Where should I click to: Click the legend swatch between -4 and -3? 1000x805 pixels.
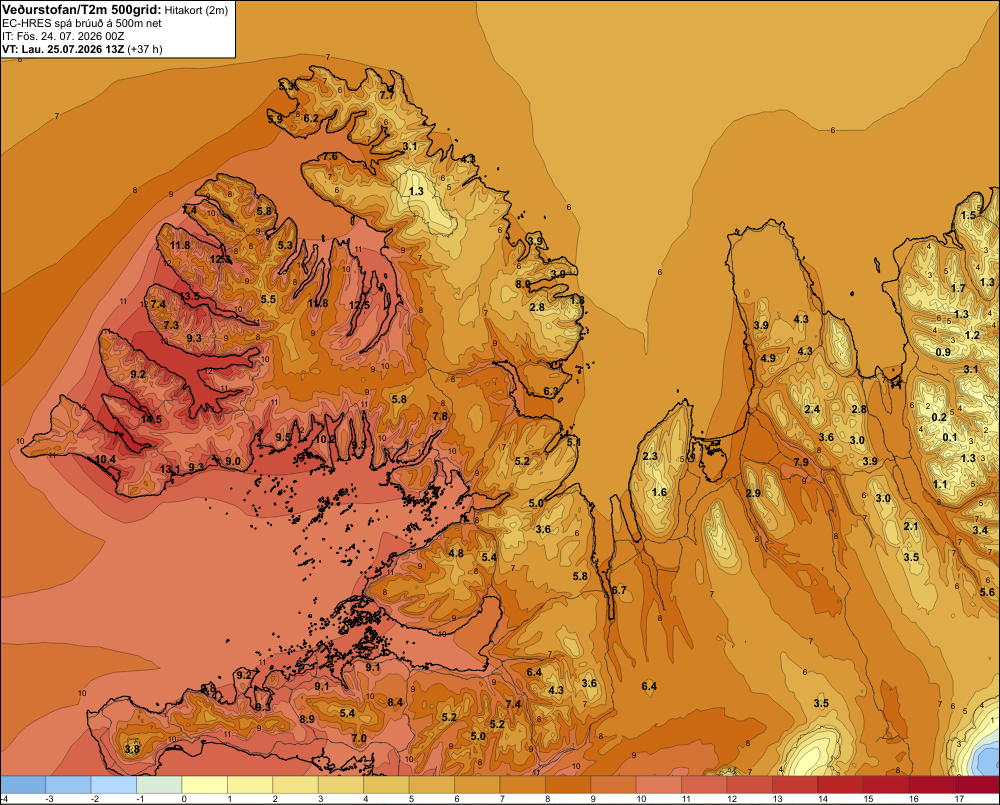click(24, 784)
